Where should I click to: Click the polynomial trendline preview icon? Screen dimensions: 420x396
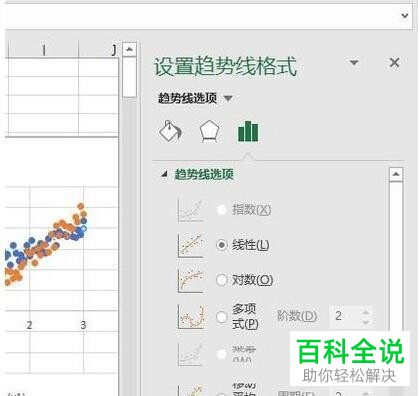coord(191,316)
